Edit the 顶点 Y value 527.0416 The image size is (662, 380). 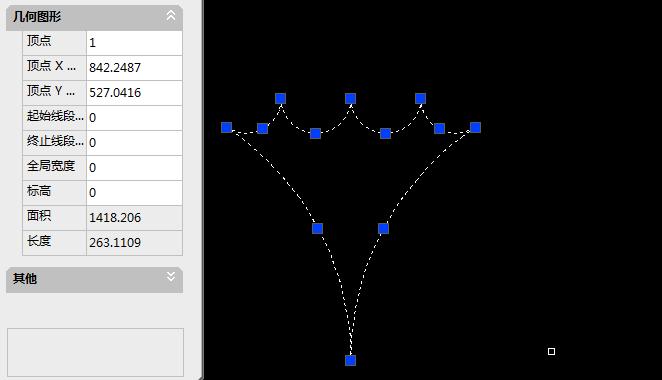click(134, 92)
